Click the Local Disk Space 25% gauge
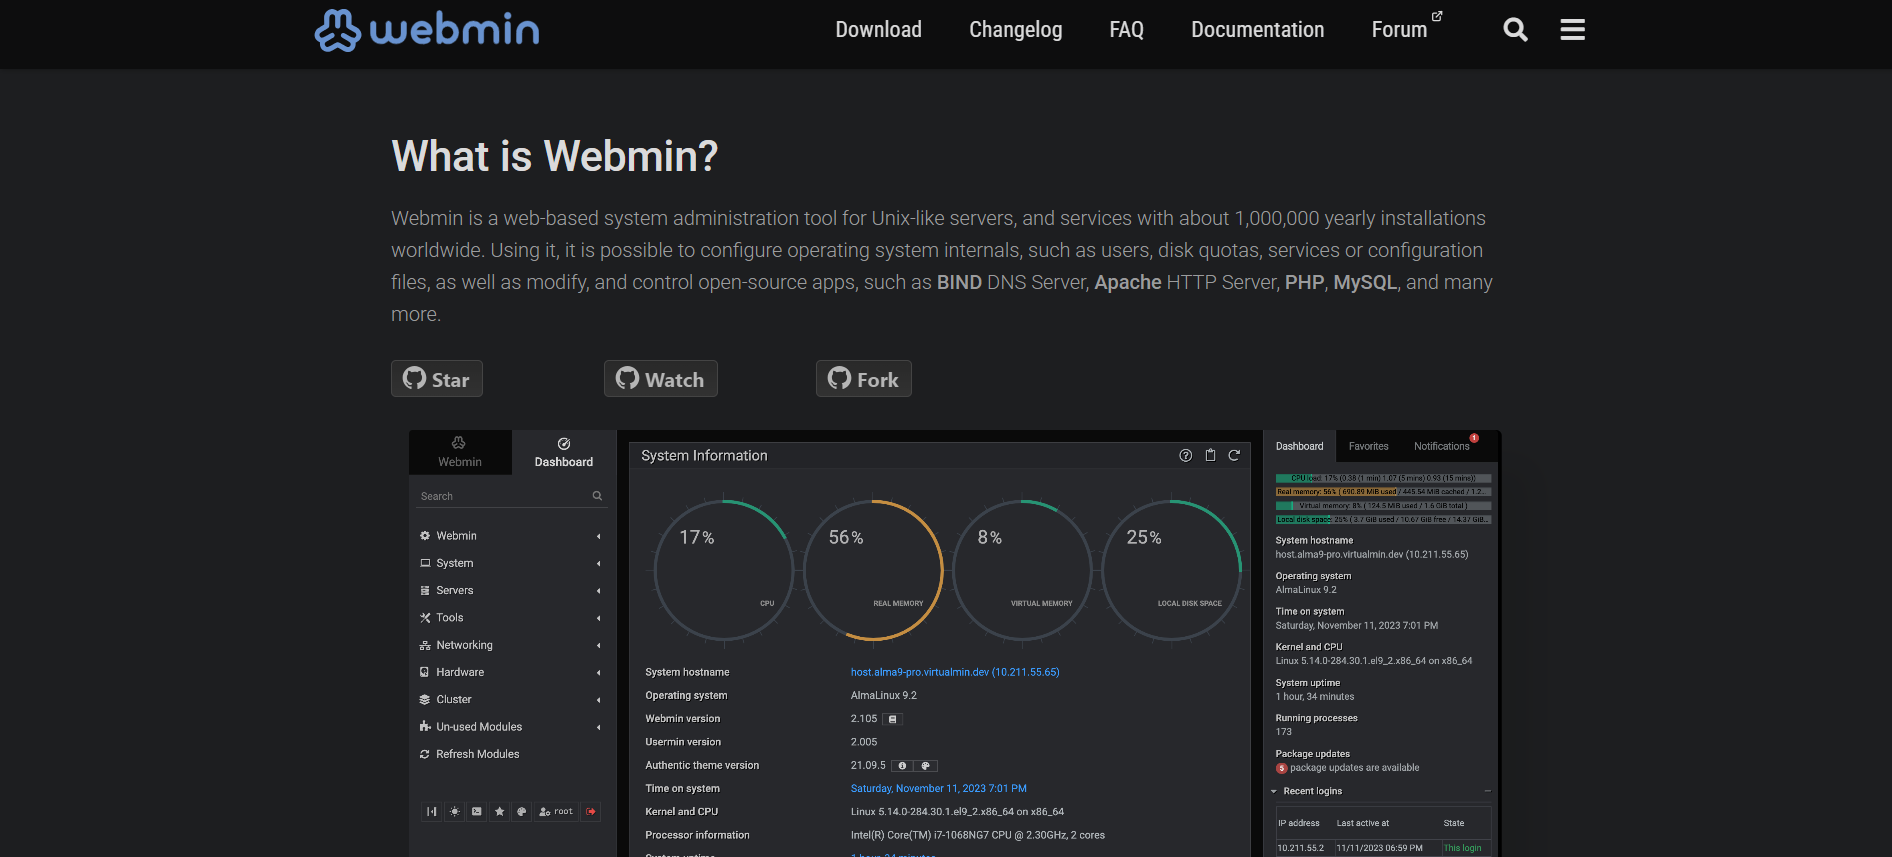1892x857 pixels. pos(1171,570)
